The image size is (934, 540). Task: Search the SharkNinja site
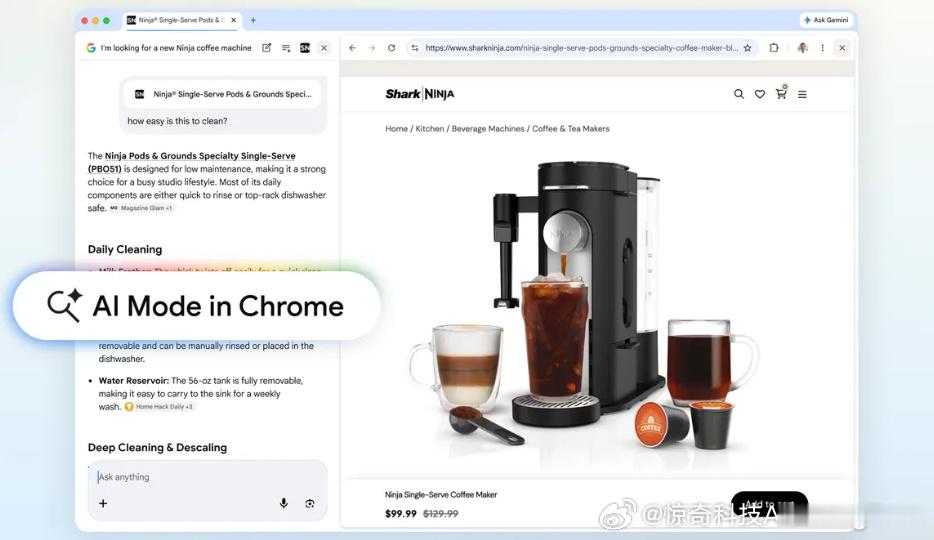tap(739, 94)
